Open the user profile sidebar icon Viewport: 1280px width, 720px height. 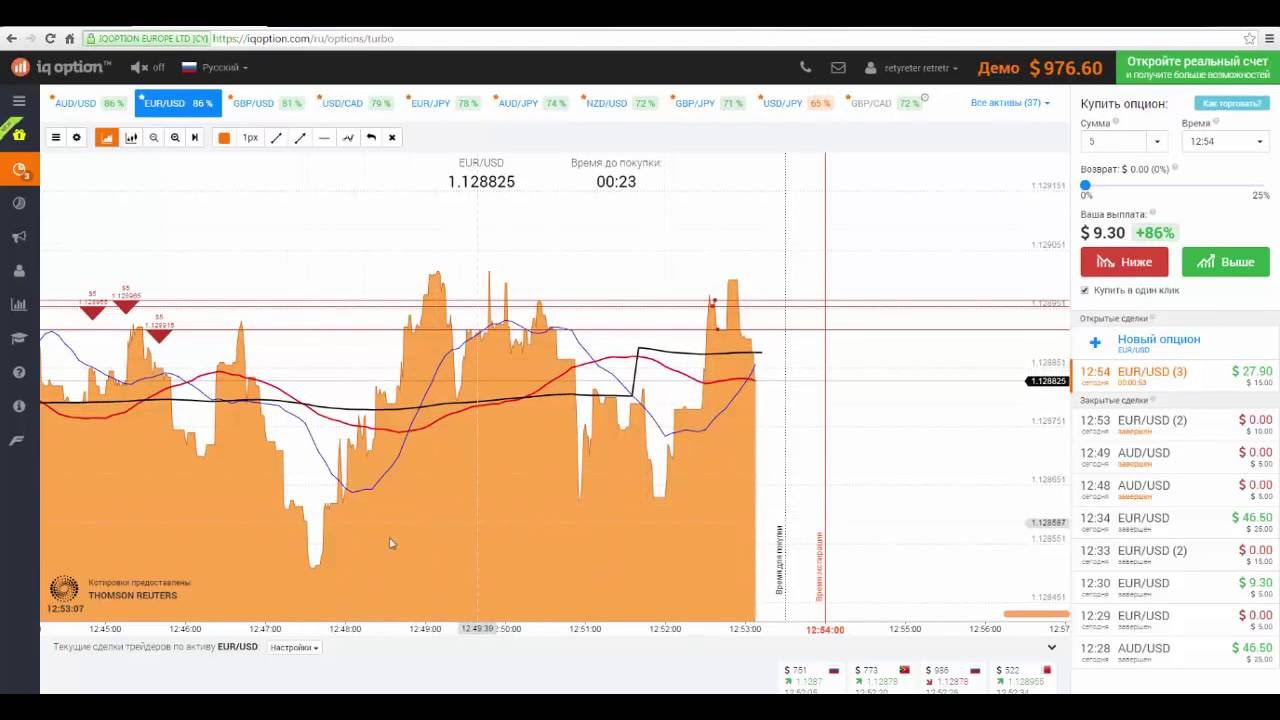pos(19,271)
